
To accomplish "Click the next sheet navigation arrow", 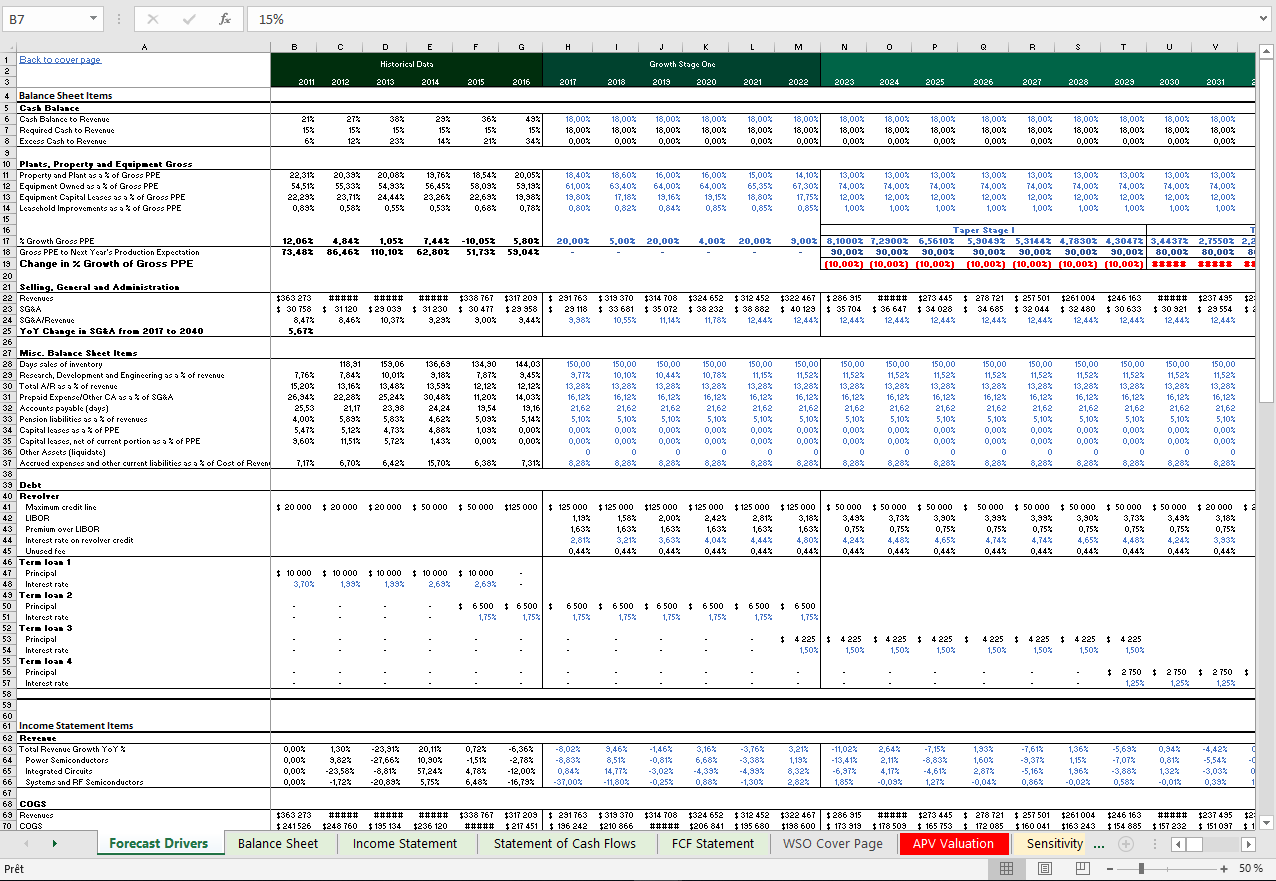I will (x=54, y=844).
